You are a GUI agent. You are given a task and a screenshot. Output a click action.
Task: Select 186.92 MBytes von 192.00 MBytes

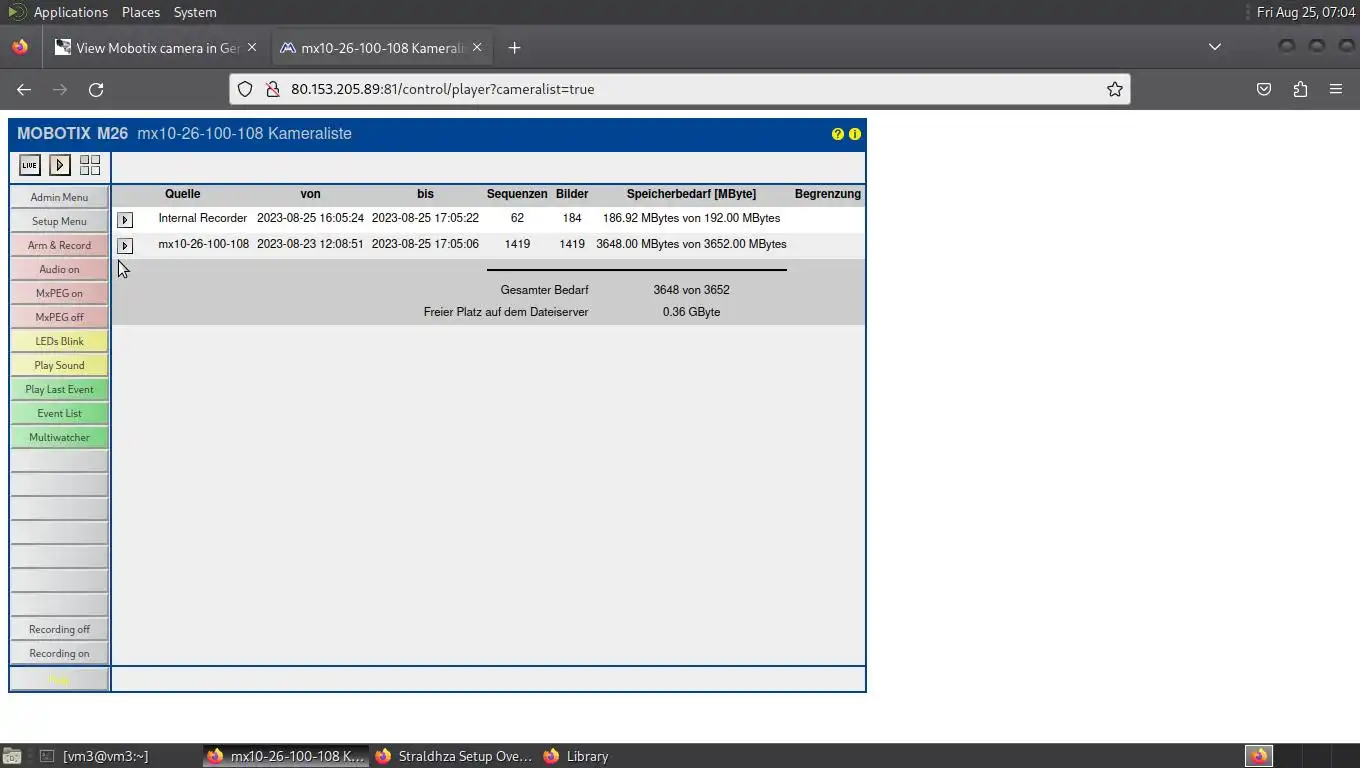pyautogui.click(x=691, y=218)
